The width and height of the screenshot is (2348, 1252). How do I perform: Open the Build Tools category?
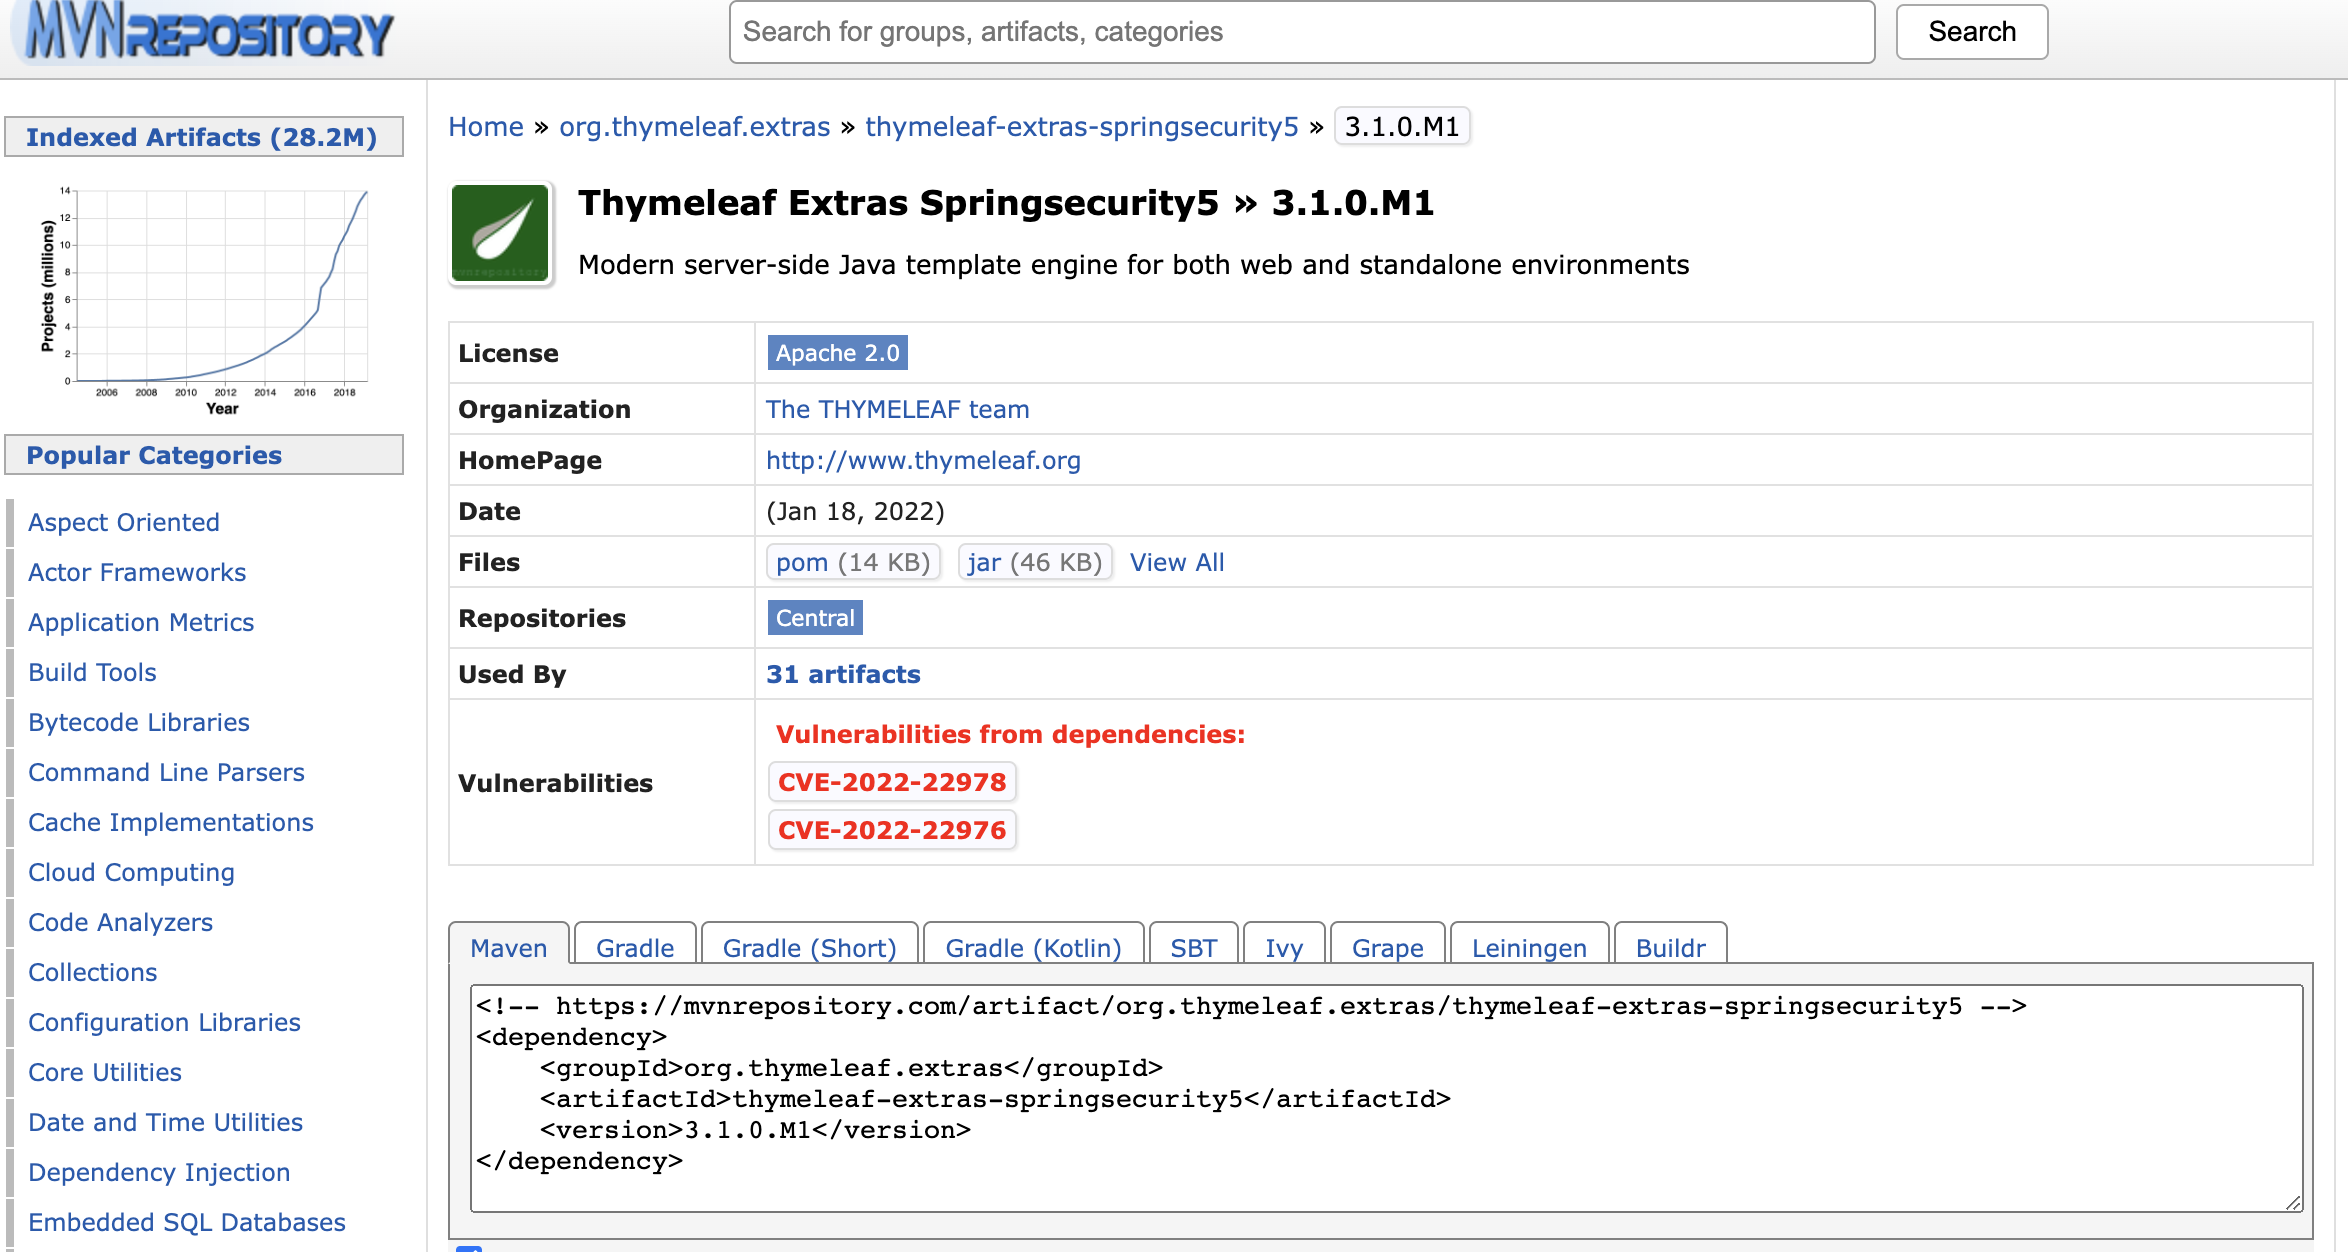point(92,672)
